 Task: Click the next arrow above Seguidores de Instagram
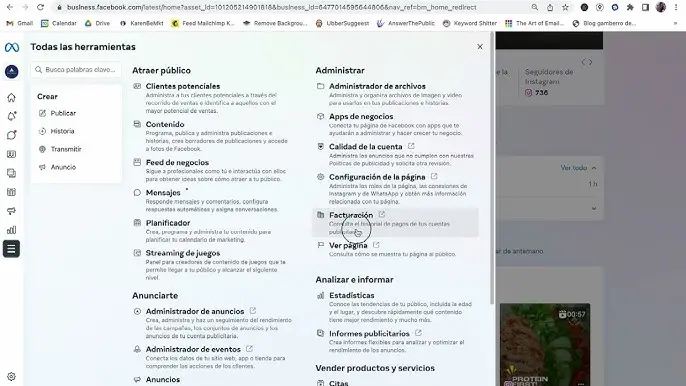coord(591,62)
